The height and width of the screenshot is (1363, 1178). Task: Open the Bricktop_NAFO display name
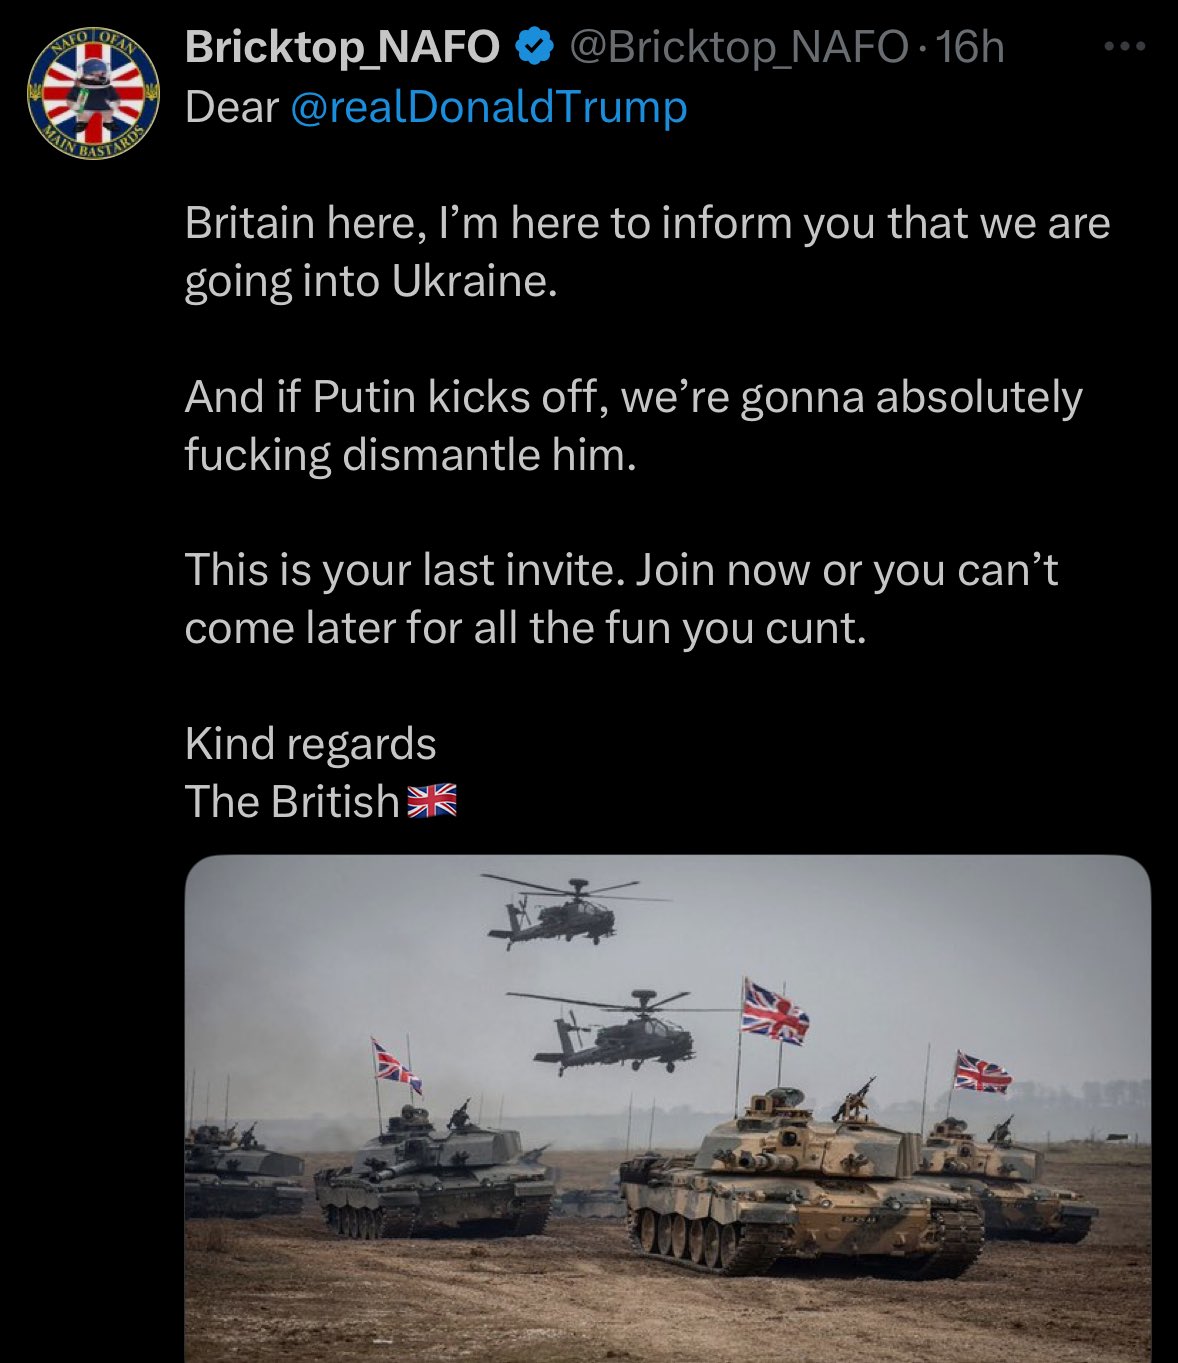click(x=342, y=46)
